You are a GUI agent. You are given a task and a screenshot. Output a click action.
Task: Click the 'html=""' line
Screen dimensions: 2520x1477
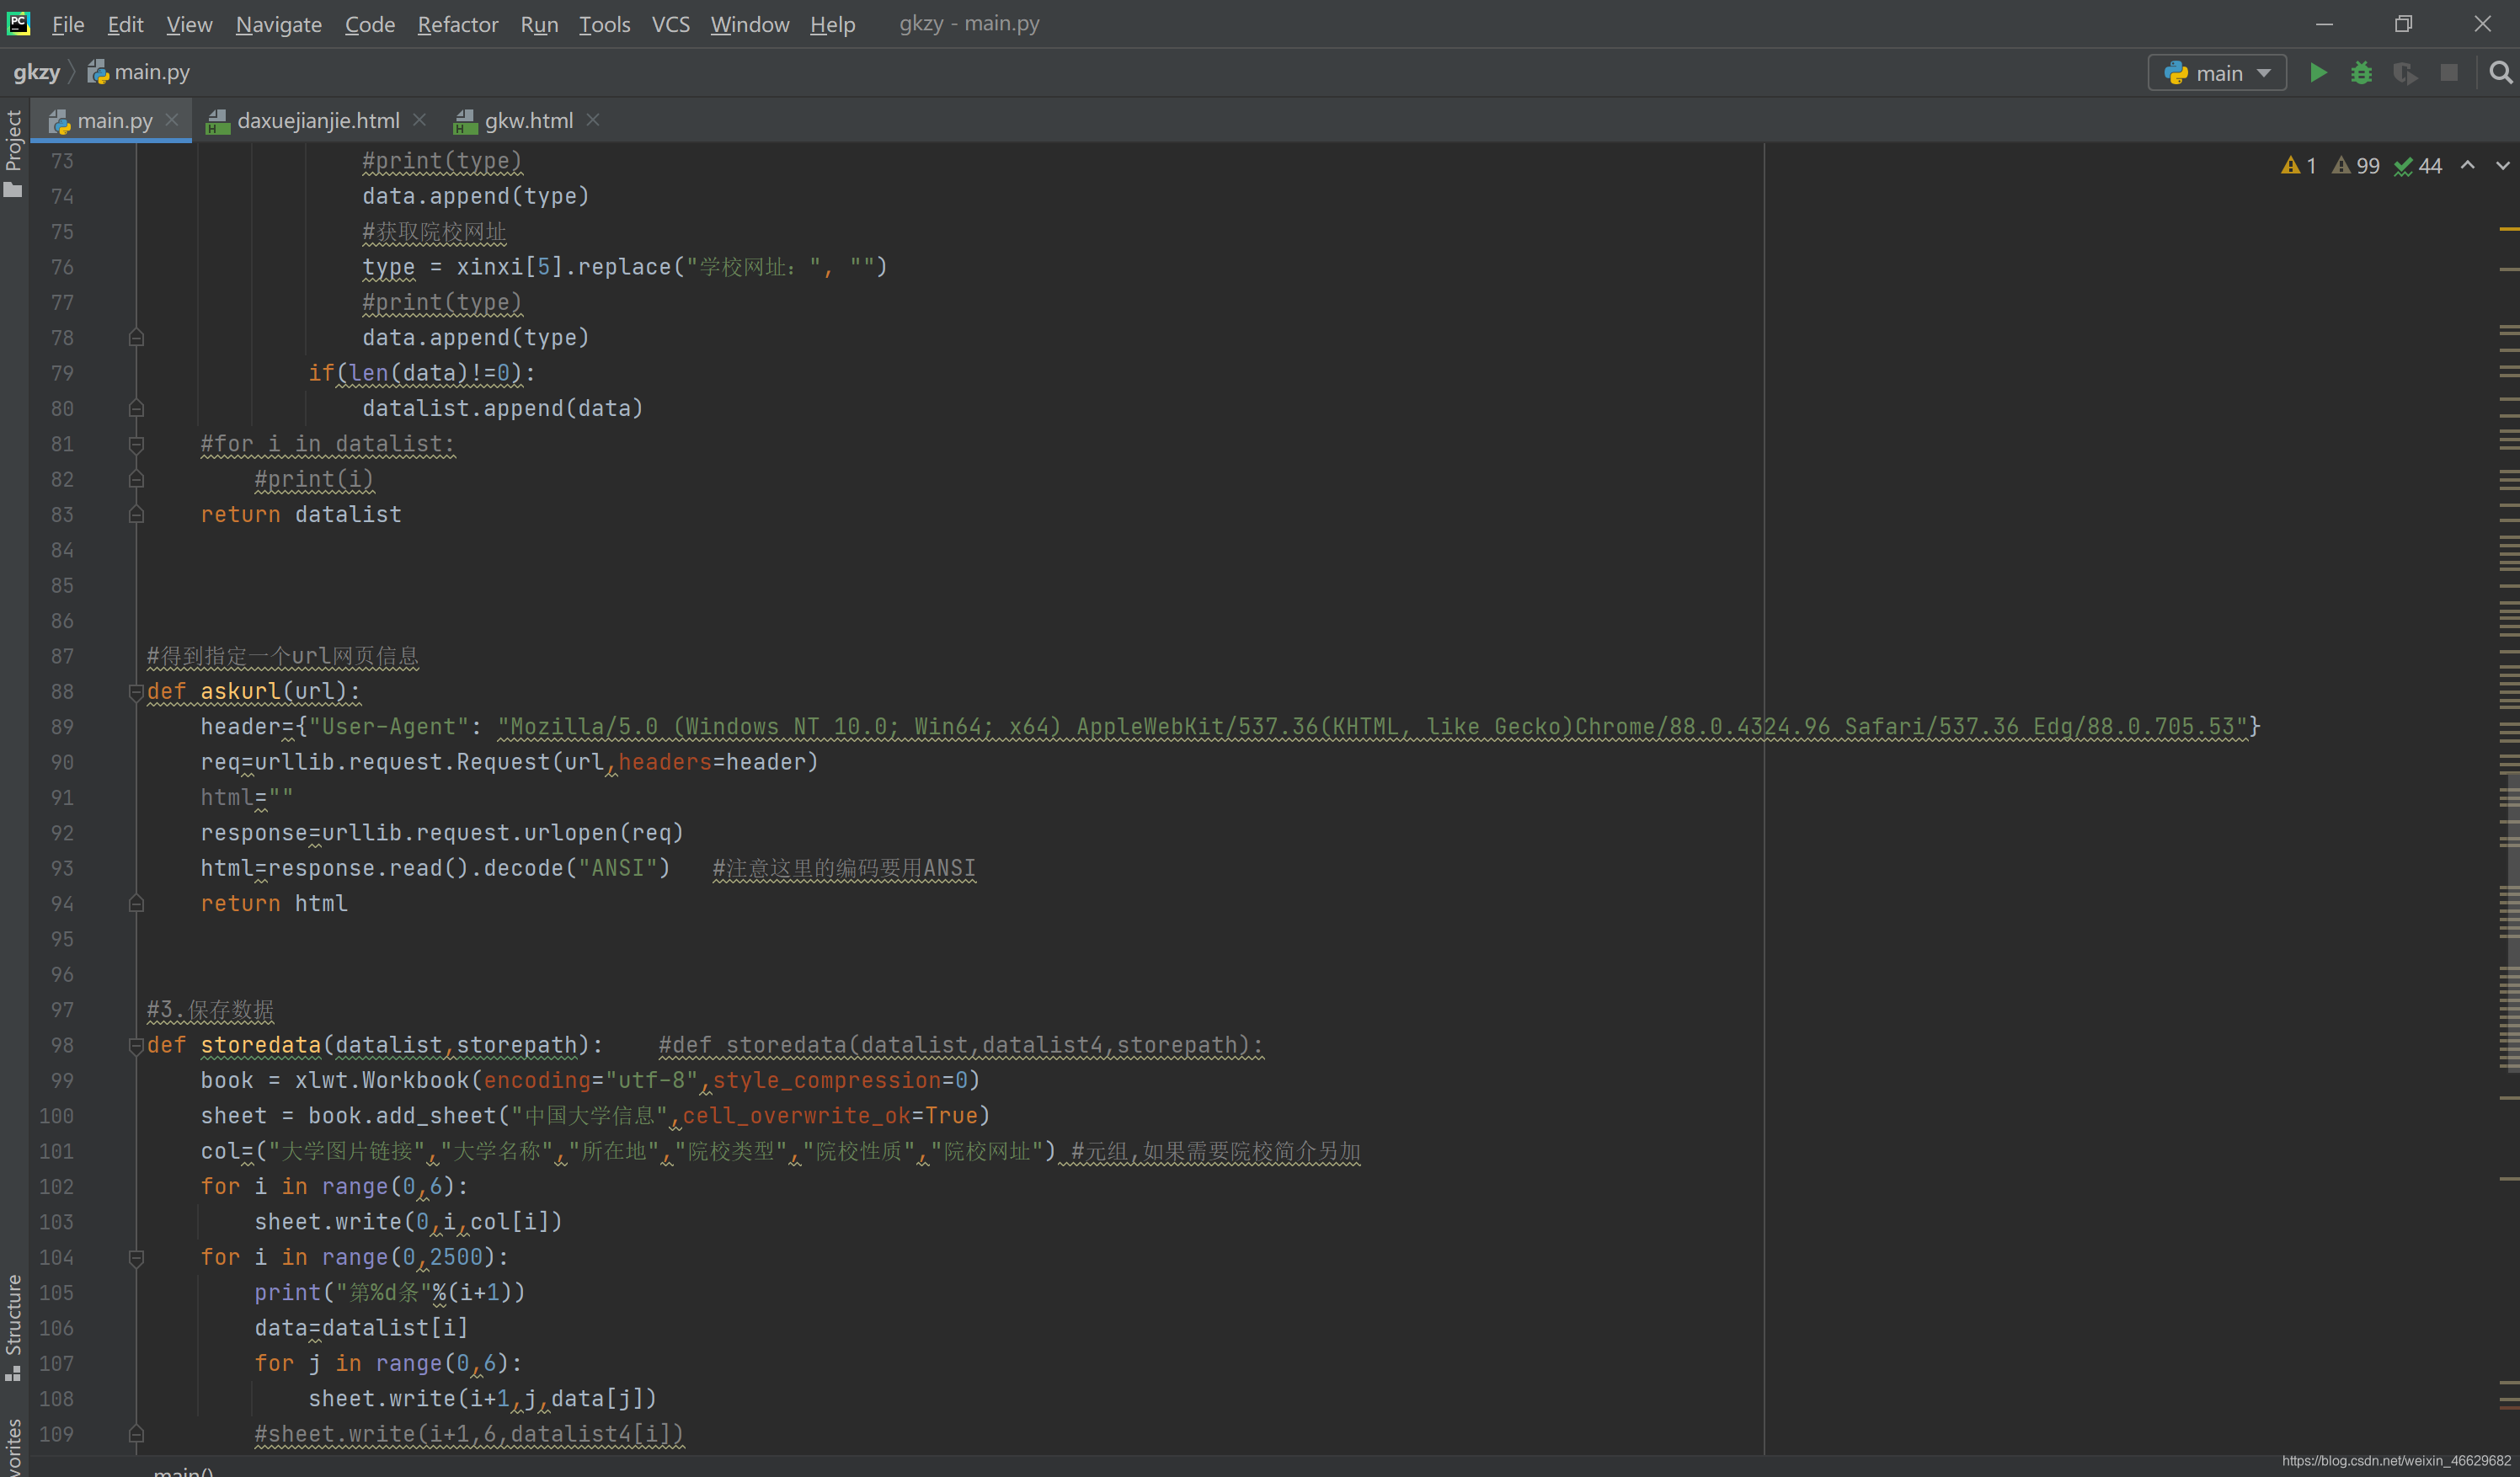point(246,798)
